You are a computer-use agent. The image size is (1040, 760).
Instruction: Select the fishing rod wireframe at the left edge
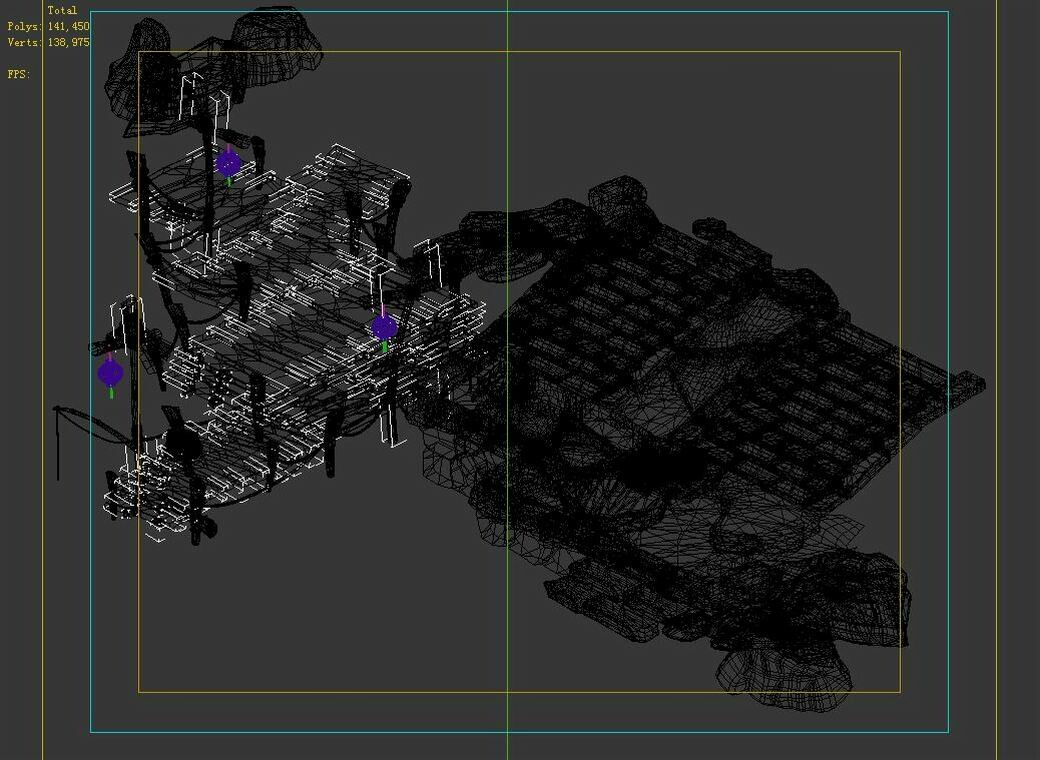93,441
